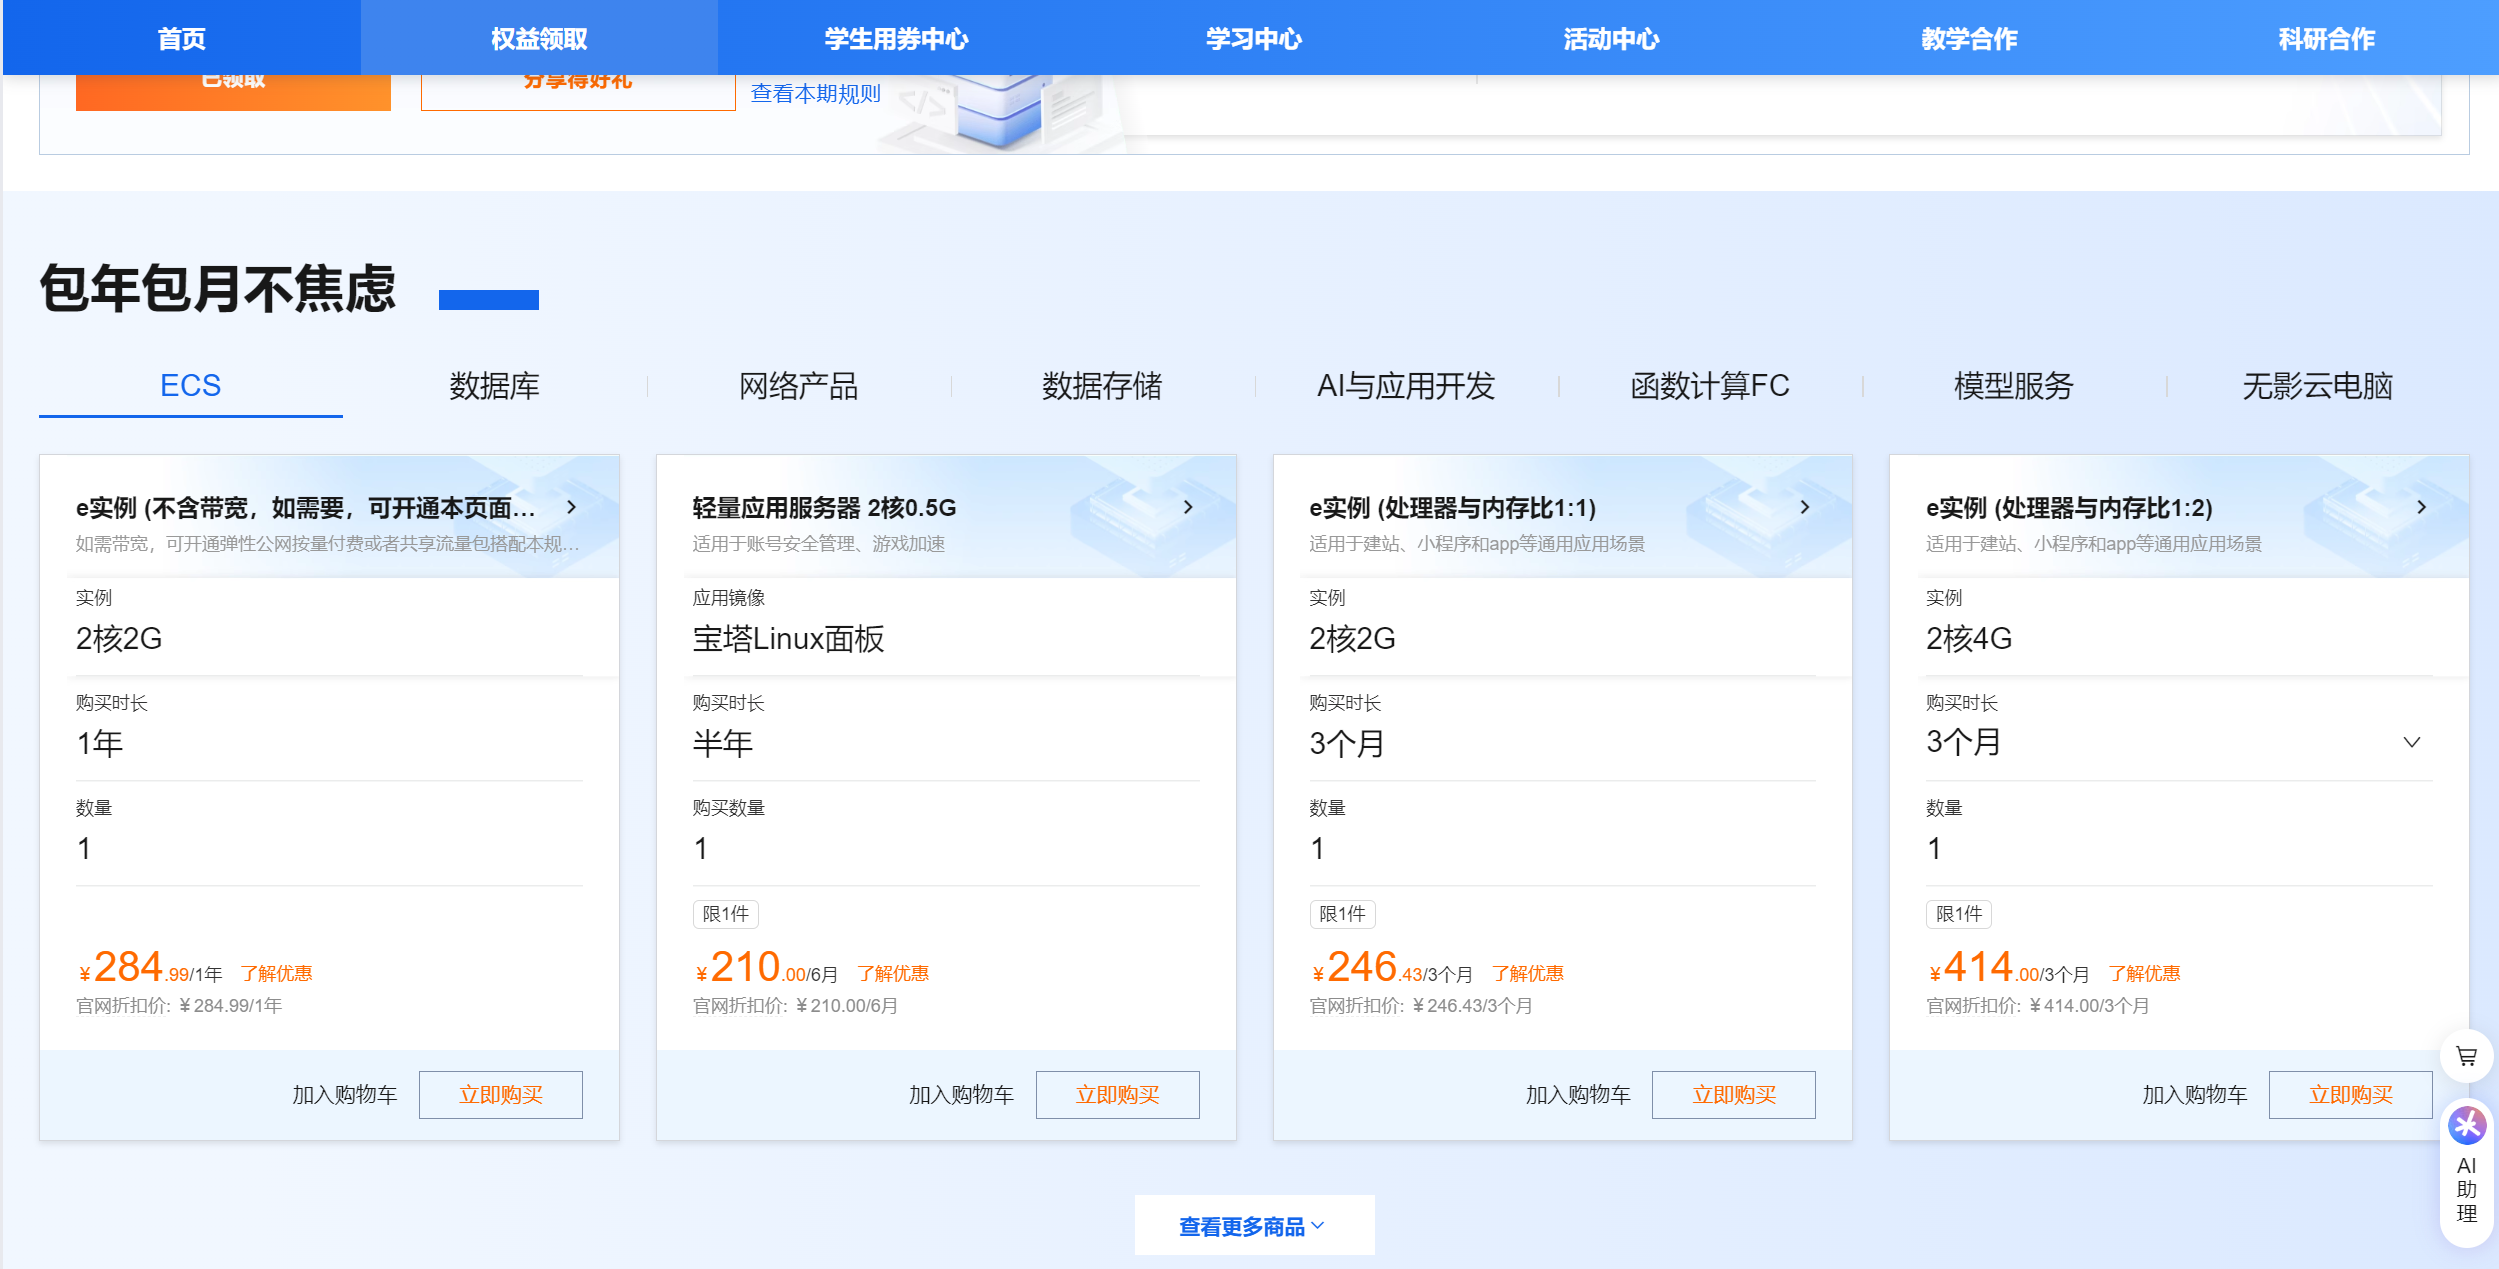2499x1269 pixels.
Task: Select the 模型服务 tab
Action: [x=2013, y=386]
